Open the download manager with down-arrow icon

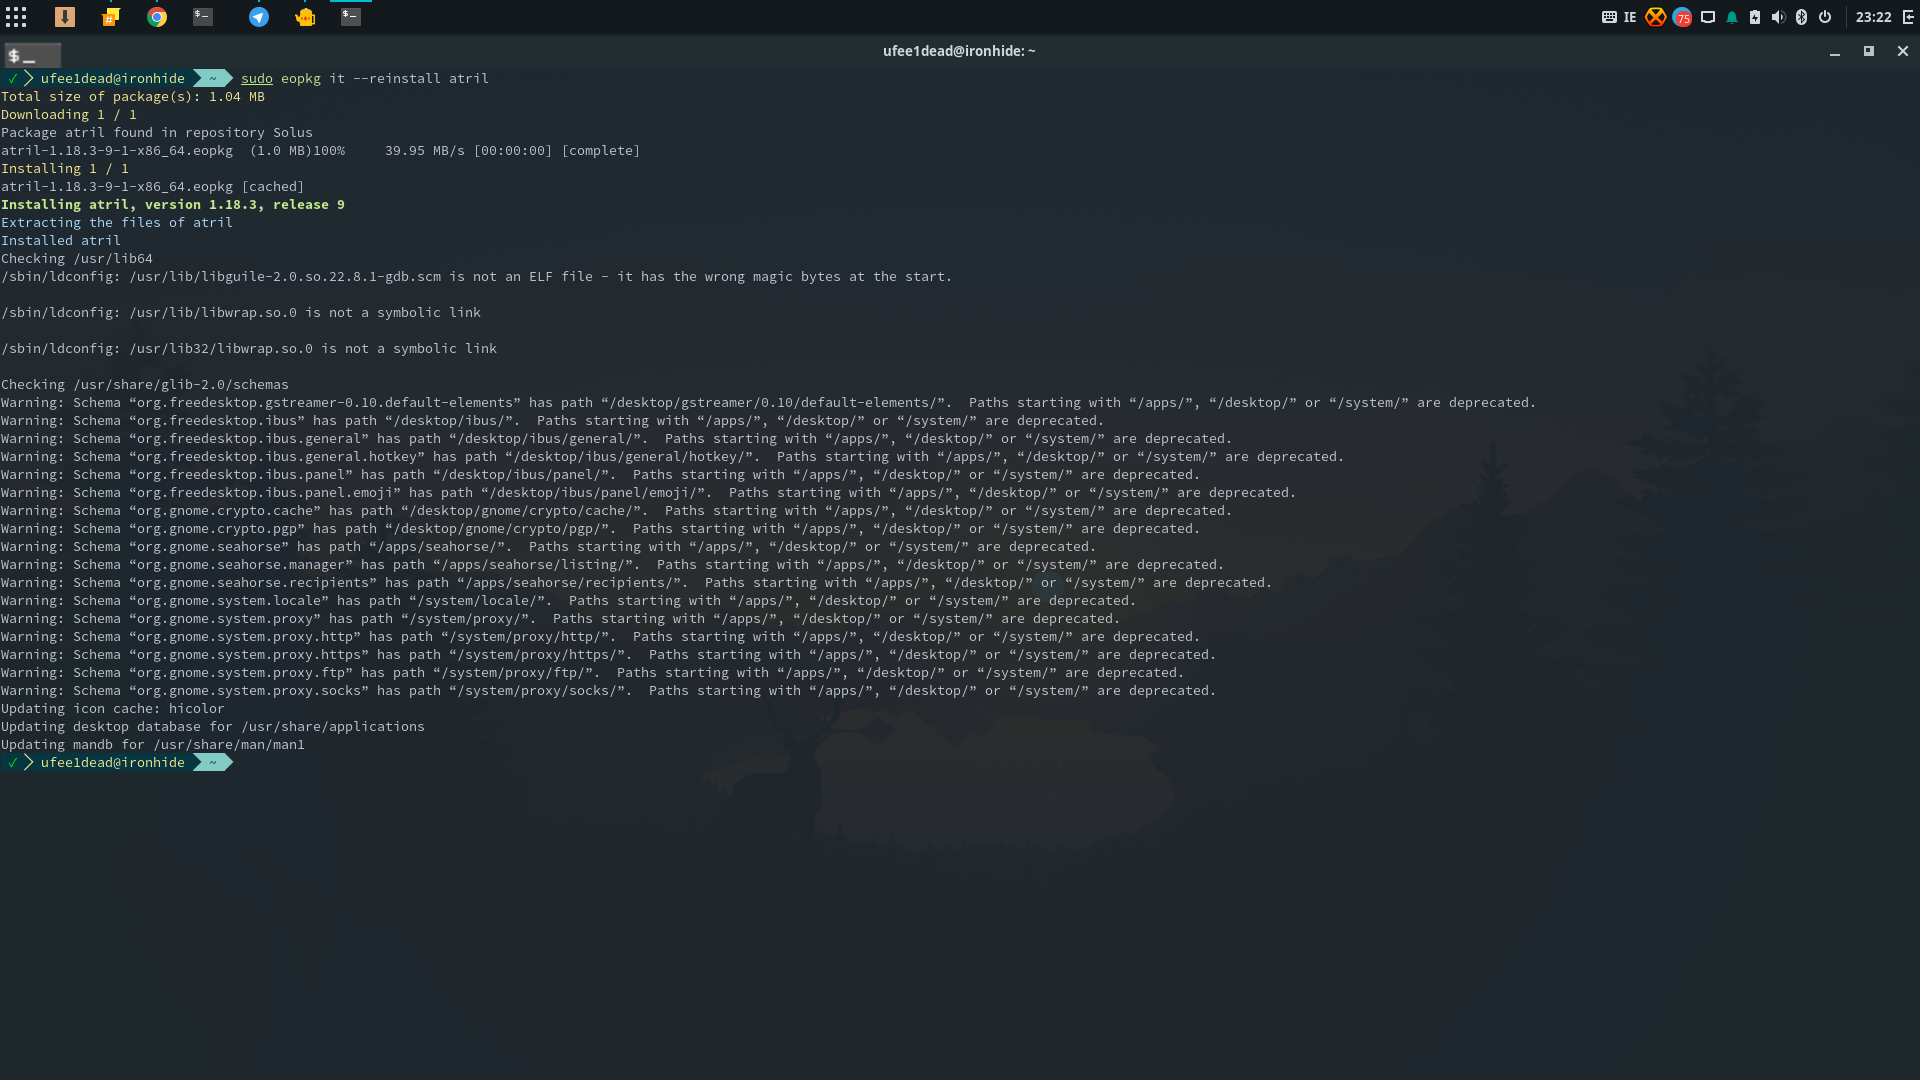click(65, 17)
